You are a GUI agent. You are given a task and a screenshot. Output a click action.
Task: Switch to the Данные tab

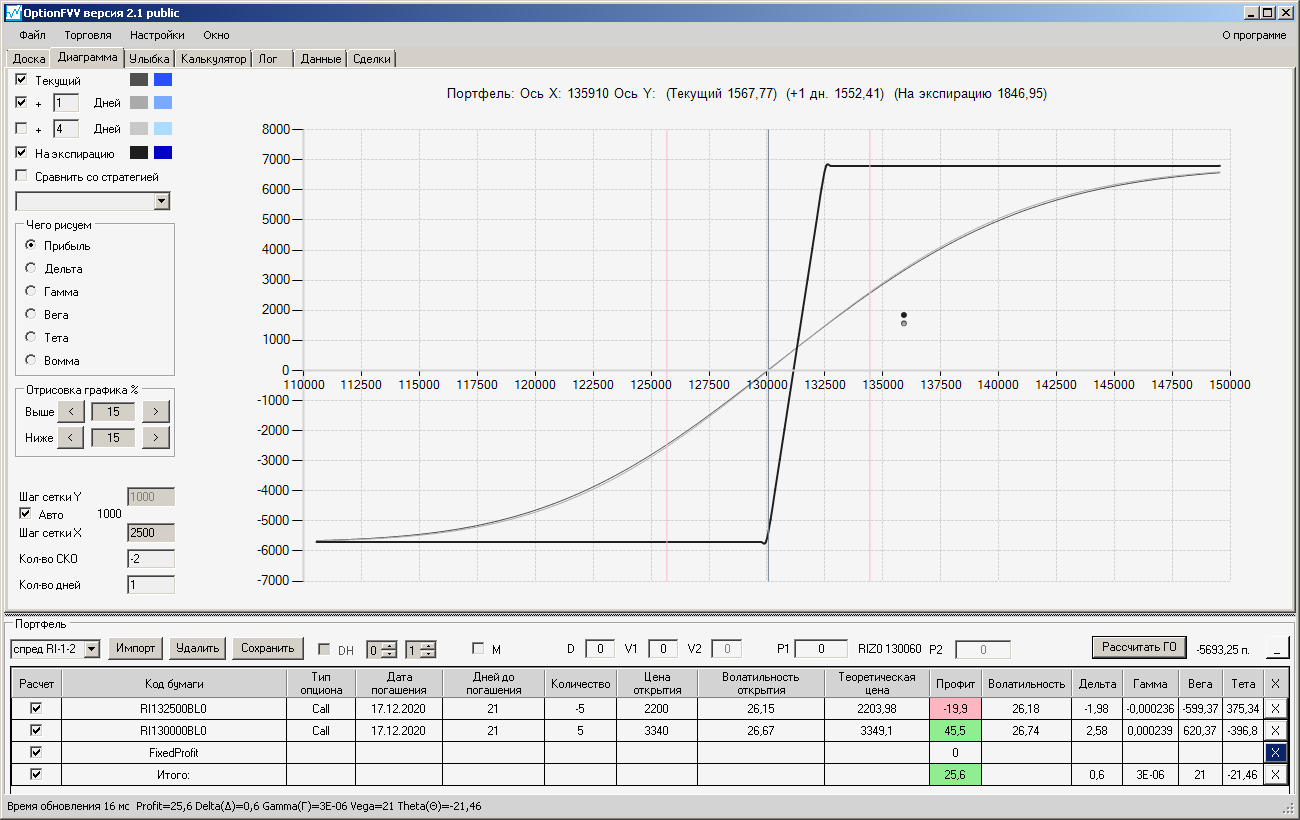(321, 59)
